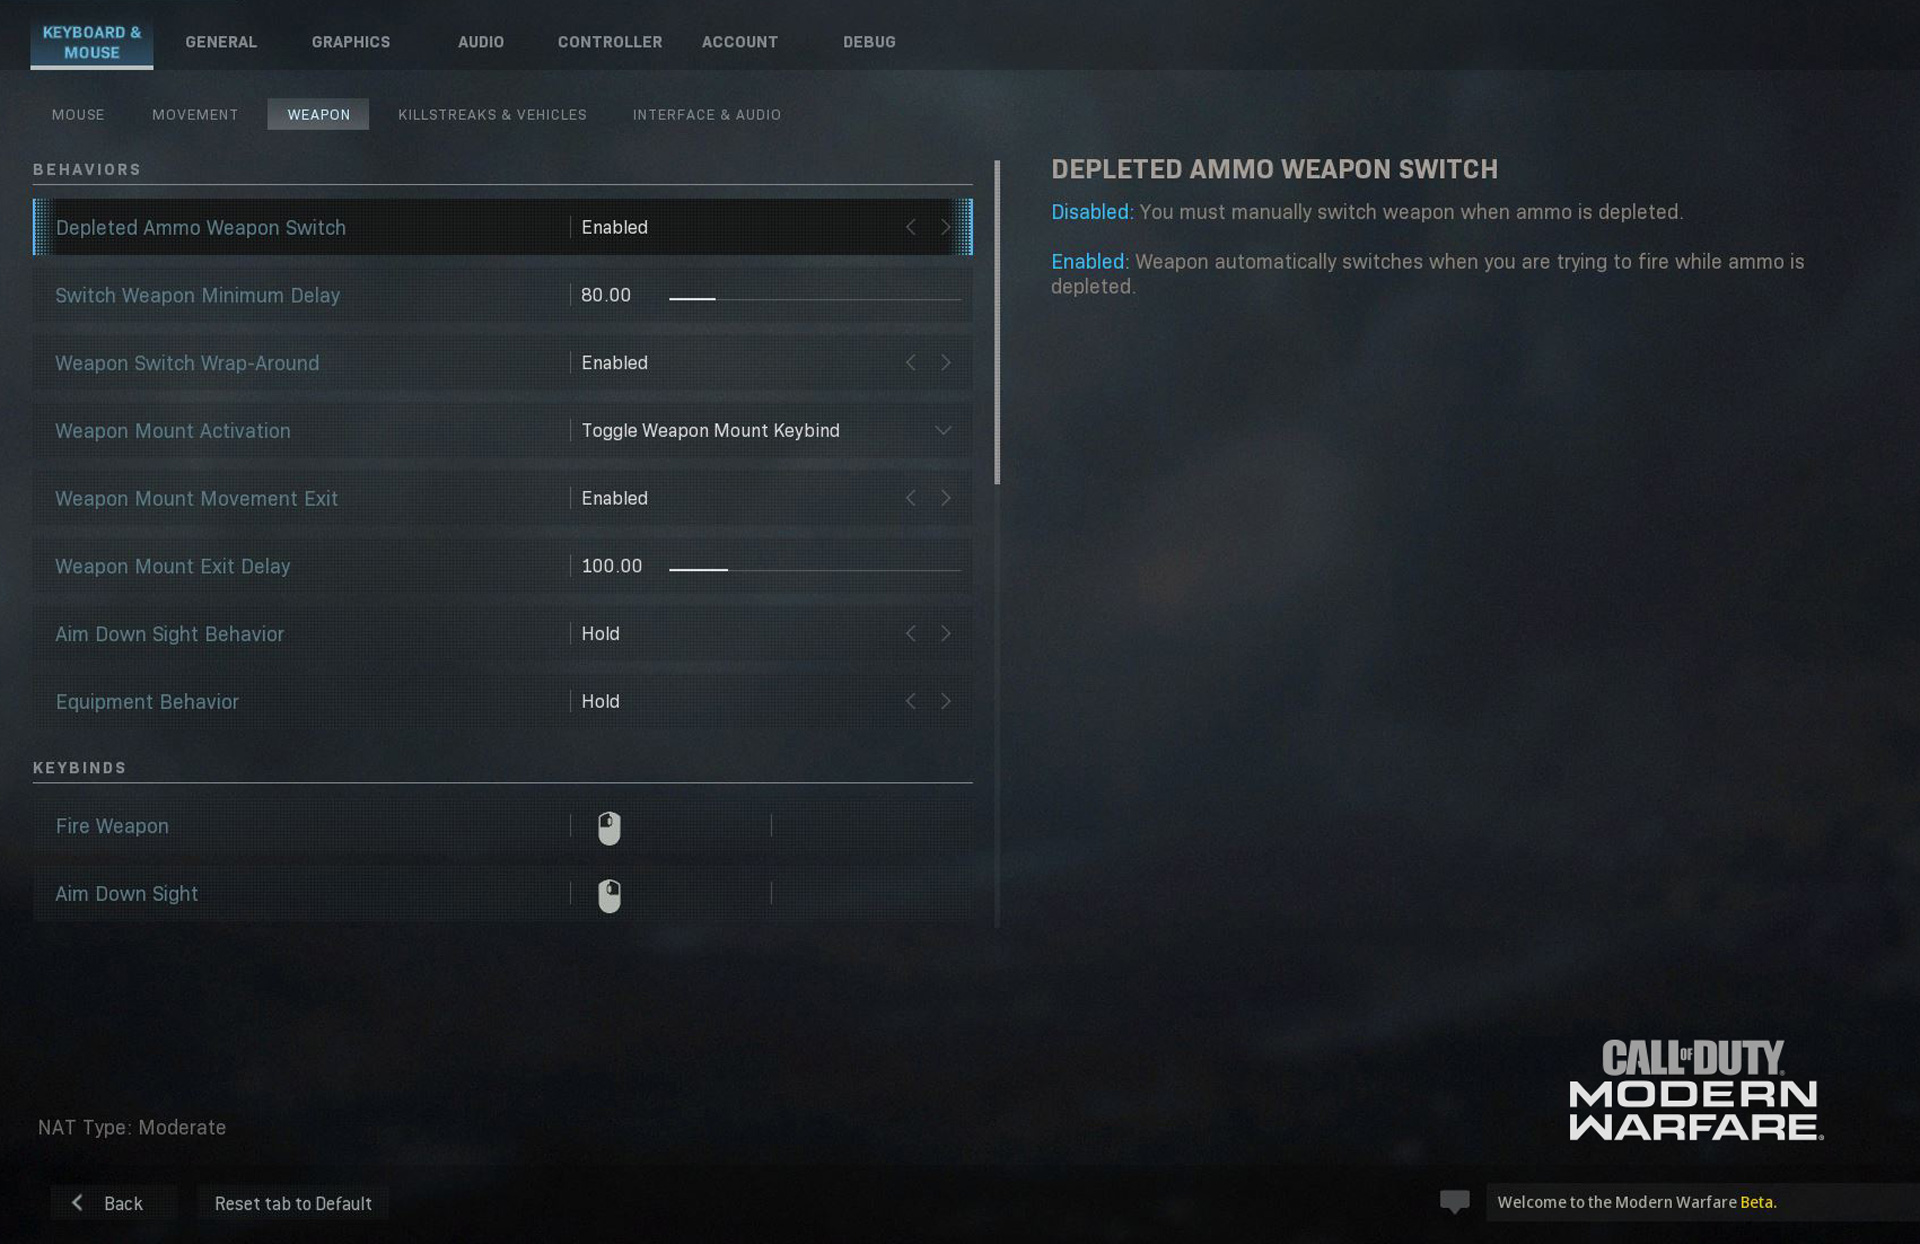1920x1244 pixels.
Task: Click the left arrow for Depleted Ammo Weapon Switch
Action: click(x=911, y=227)
